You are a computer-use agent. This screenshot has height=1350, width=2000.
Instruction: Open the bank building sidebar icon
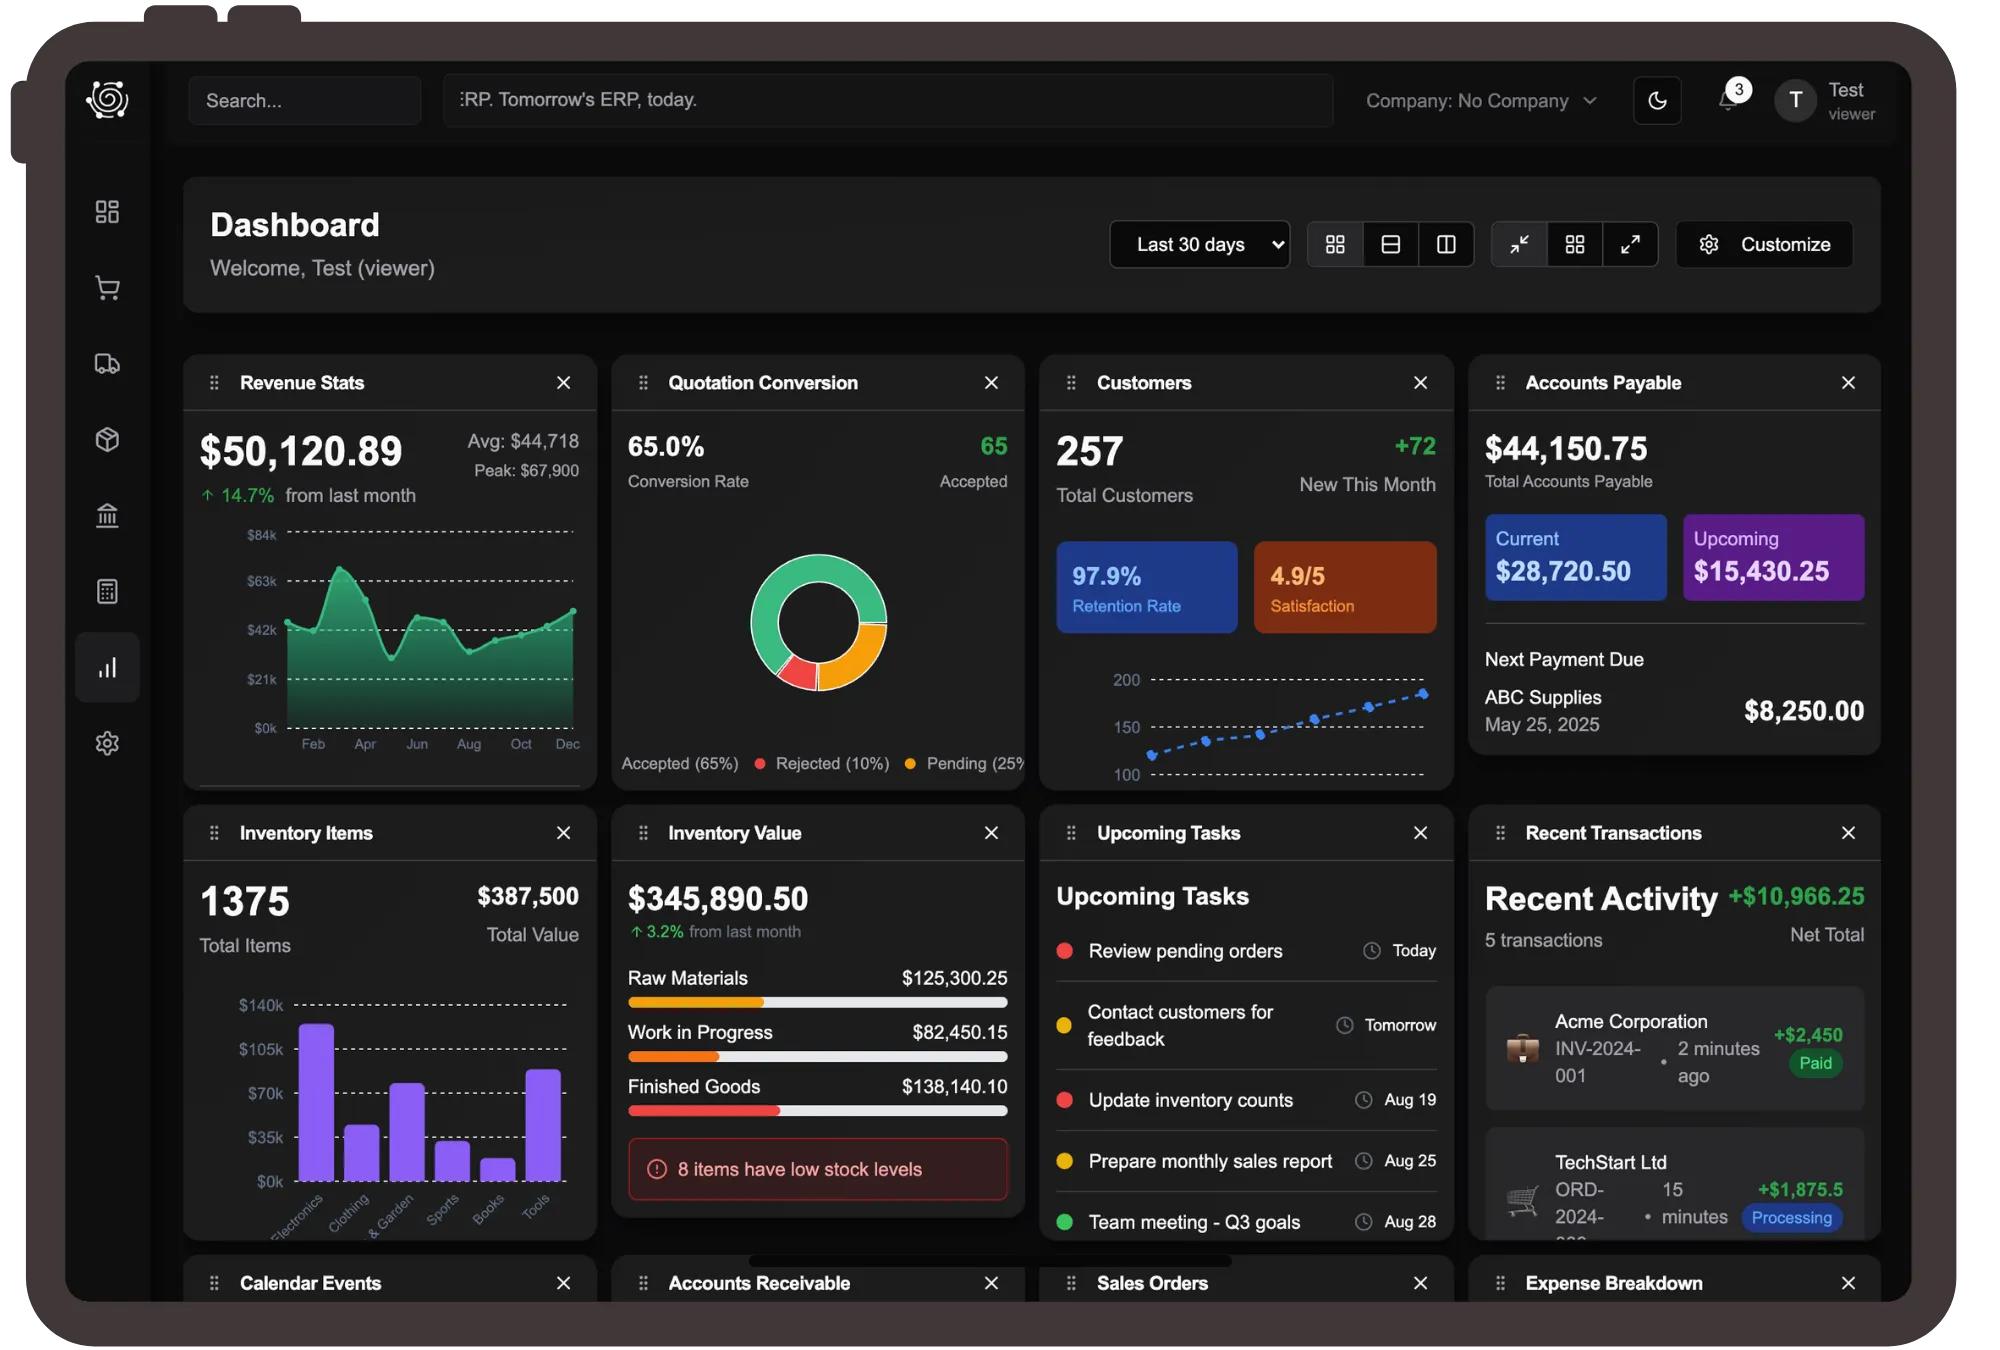click(107, 515)
